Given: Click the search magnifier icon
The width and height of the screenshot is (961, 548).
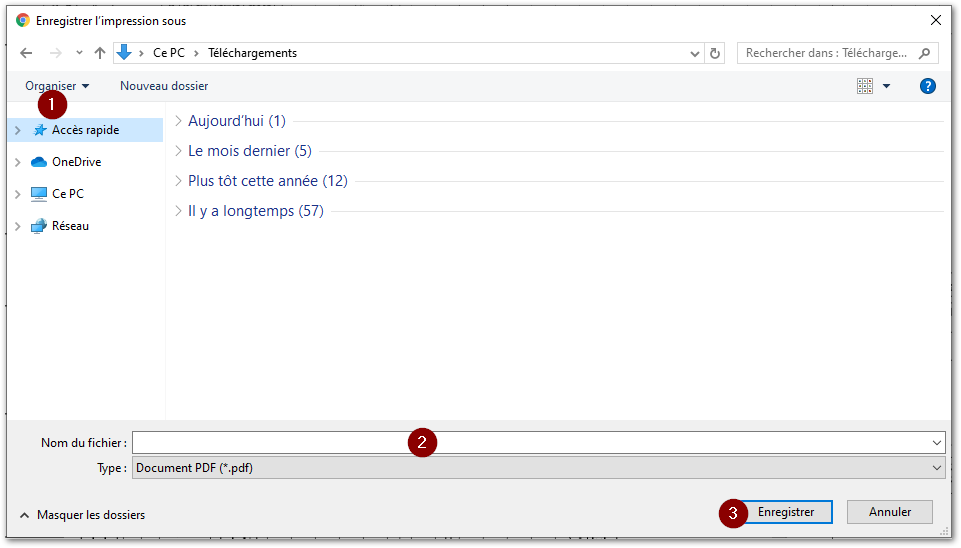Looking at the screenshot, I should [924, 53].
